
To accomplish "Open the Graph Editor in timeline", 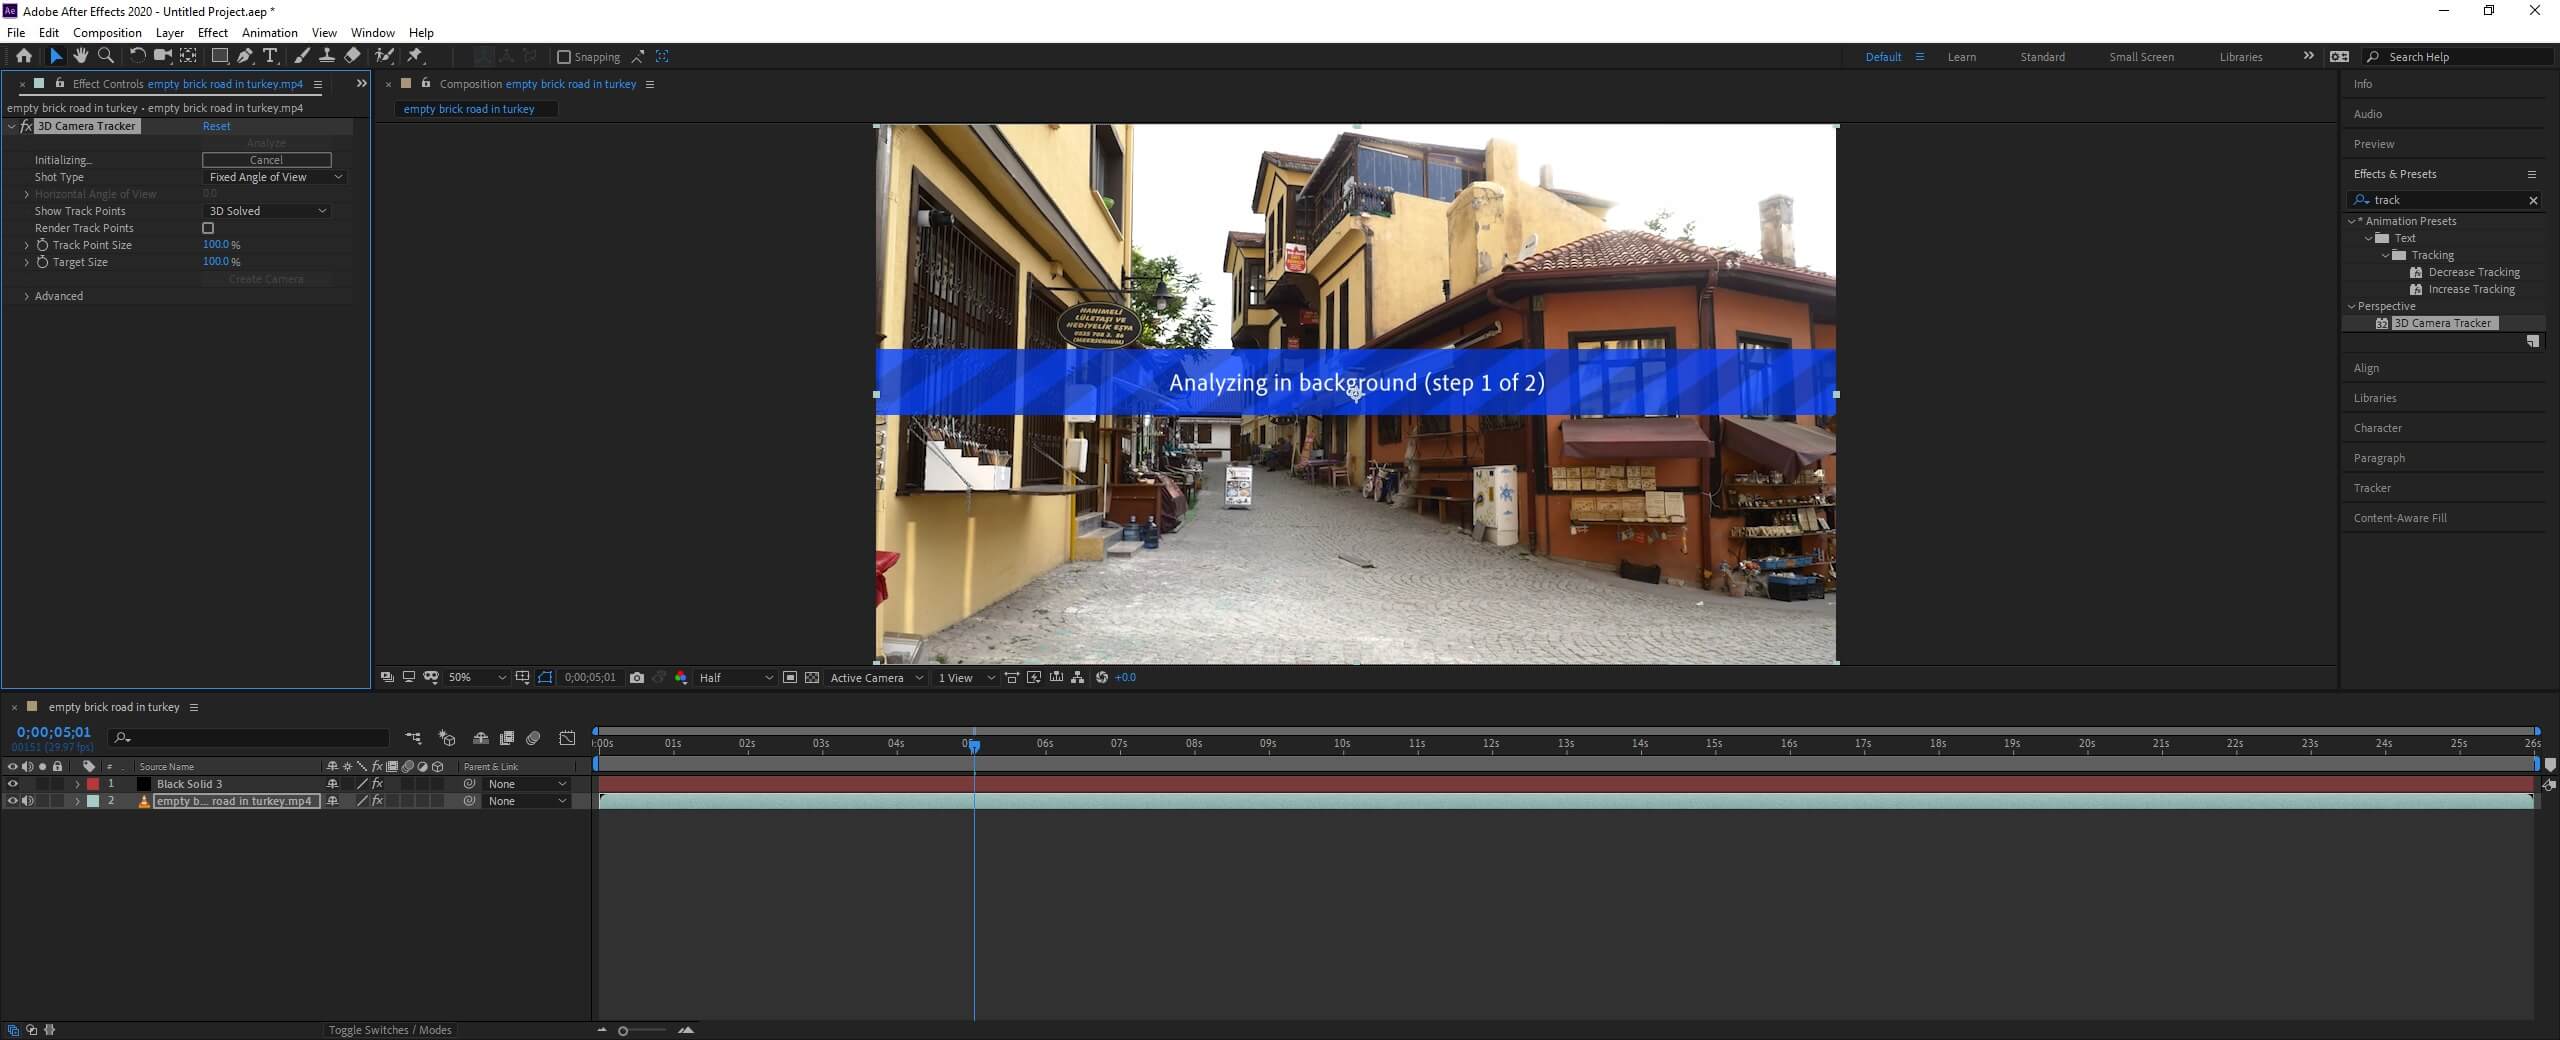I will tap(567, 738).
